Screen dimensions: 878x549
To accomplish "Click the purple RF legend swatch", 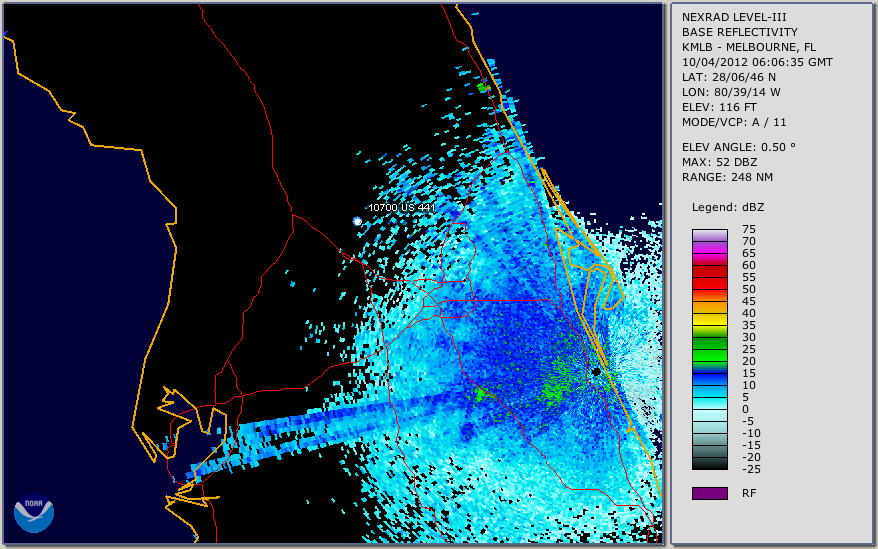I will [x=709, y=493].
